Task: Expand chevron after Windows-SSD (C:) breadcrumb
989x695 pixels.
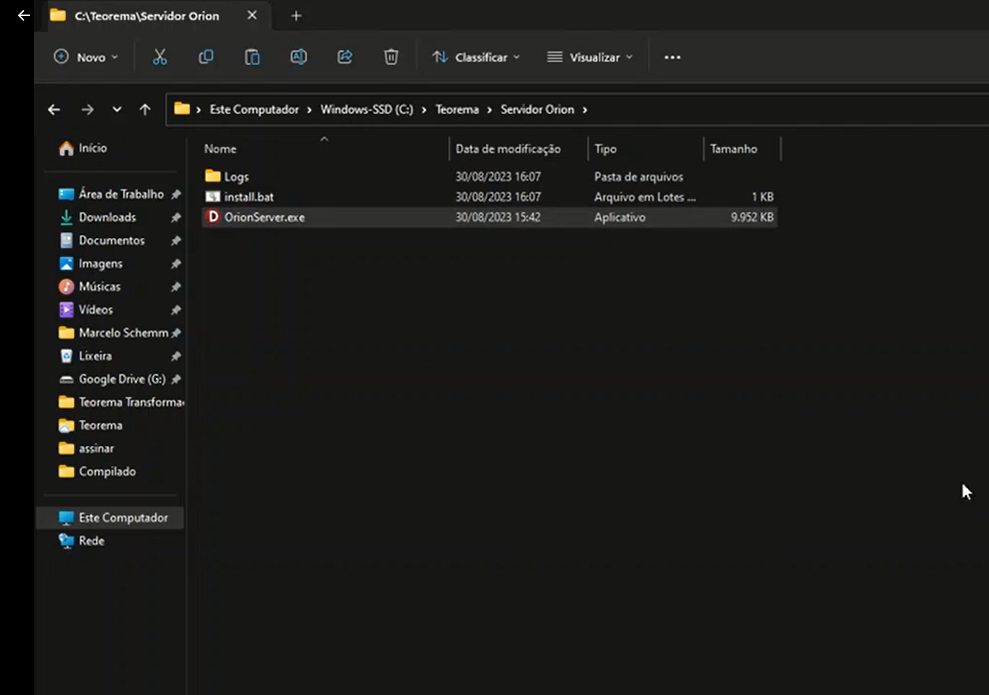Action: click(424, 110)
